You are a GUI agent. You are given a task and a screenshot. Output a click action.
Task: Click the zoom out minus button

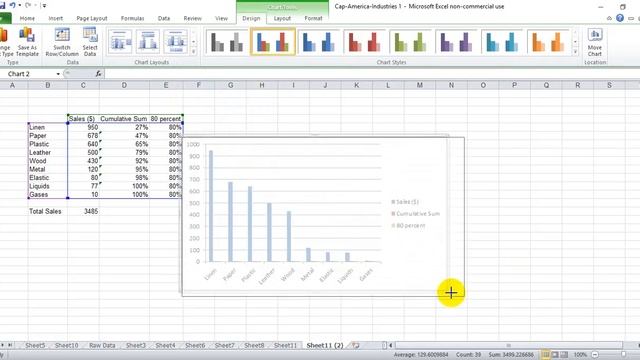[x=595, y=355]
